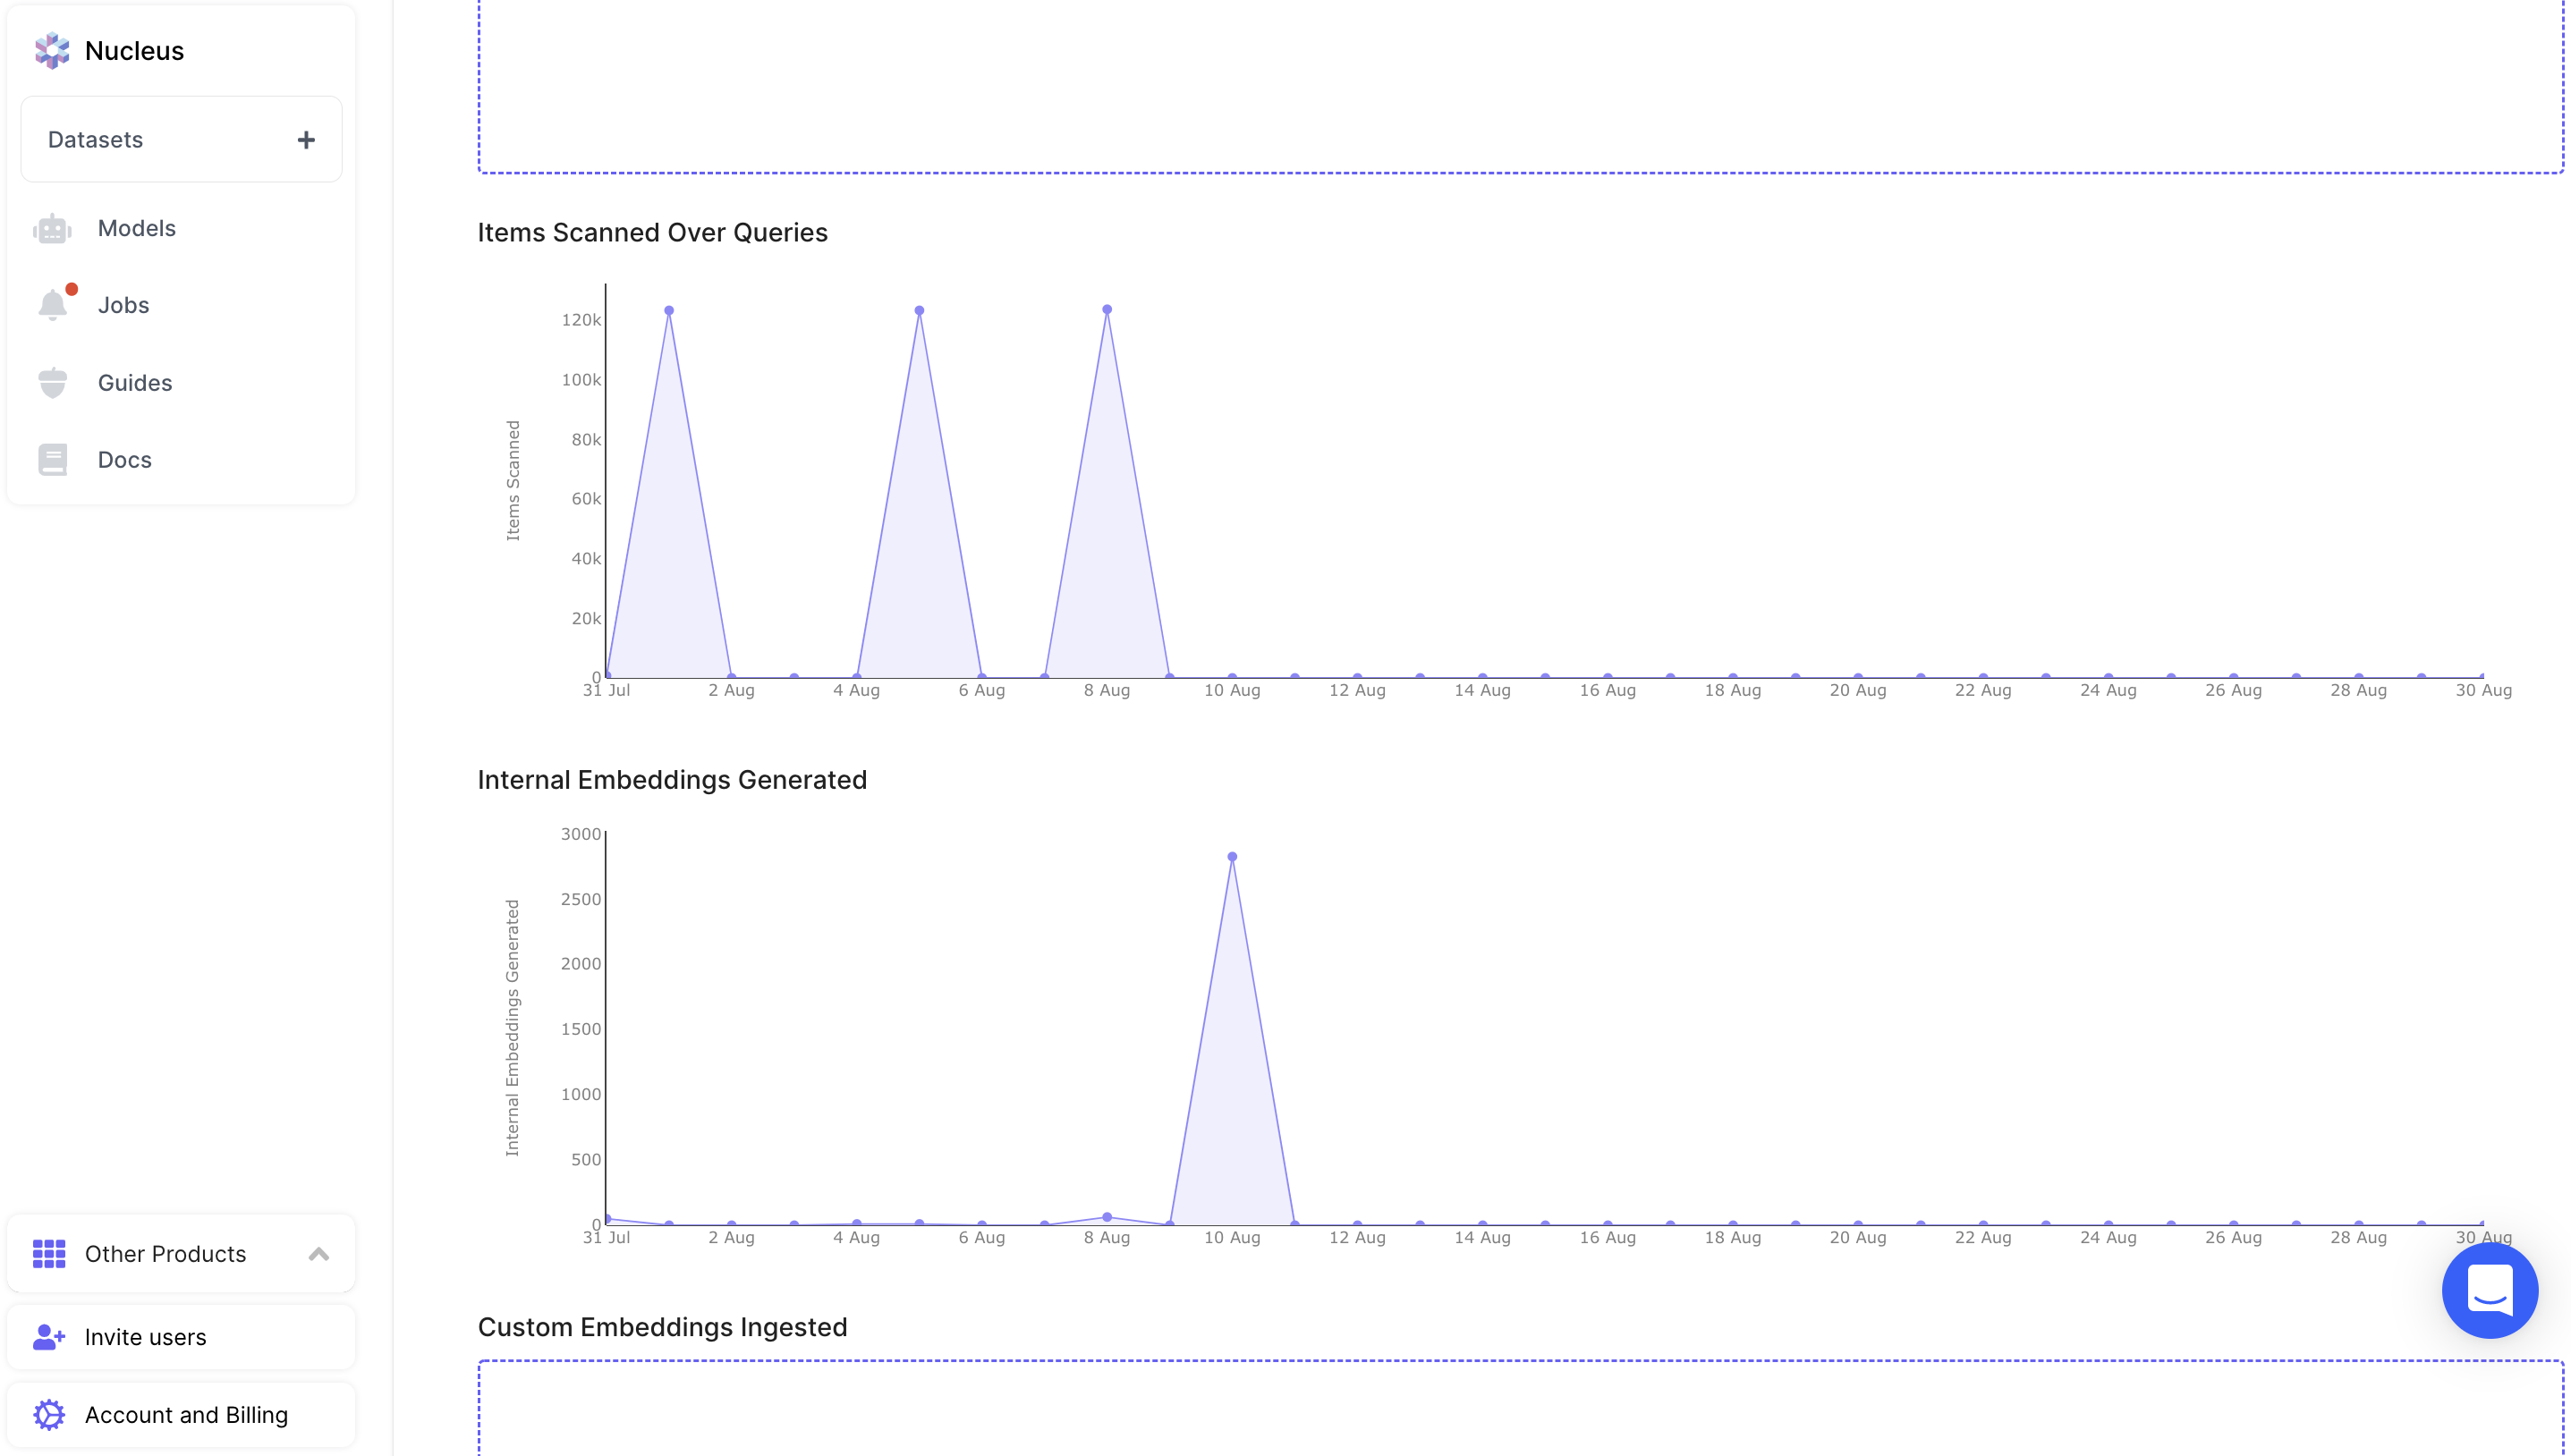
Task: Go to the Guides section
Action: (x=135, y=383)
